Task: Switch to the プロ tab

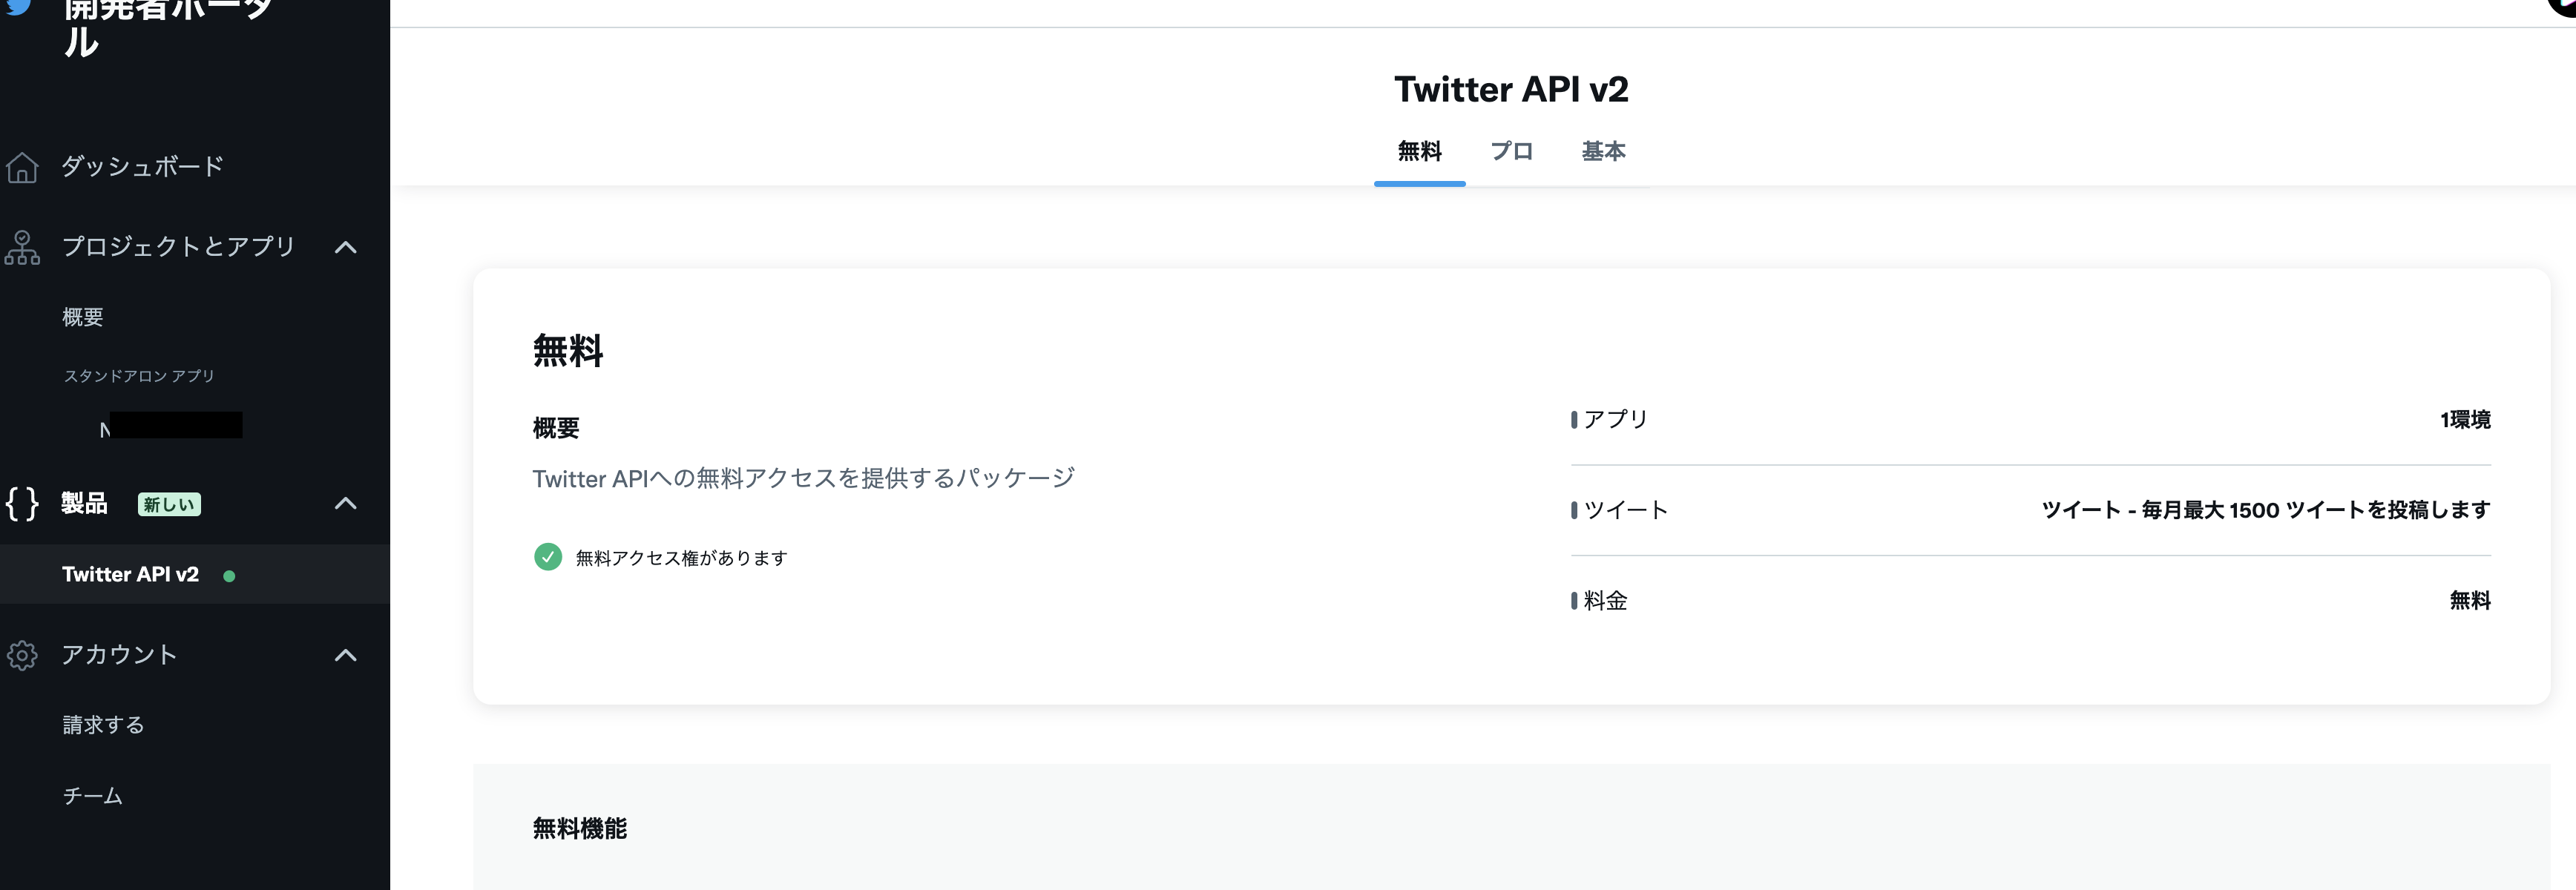Action: (x=1512, y=152)
